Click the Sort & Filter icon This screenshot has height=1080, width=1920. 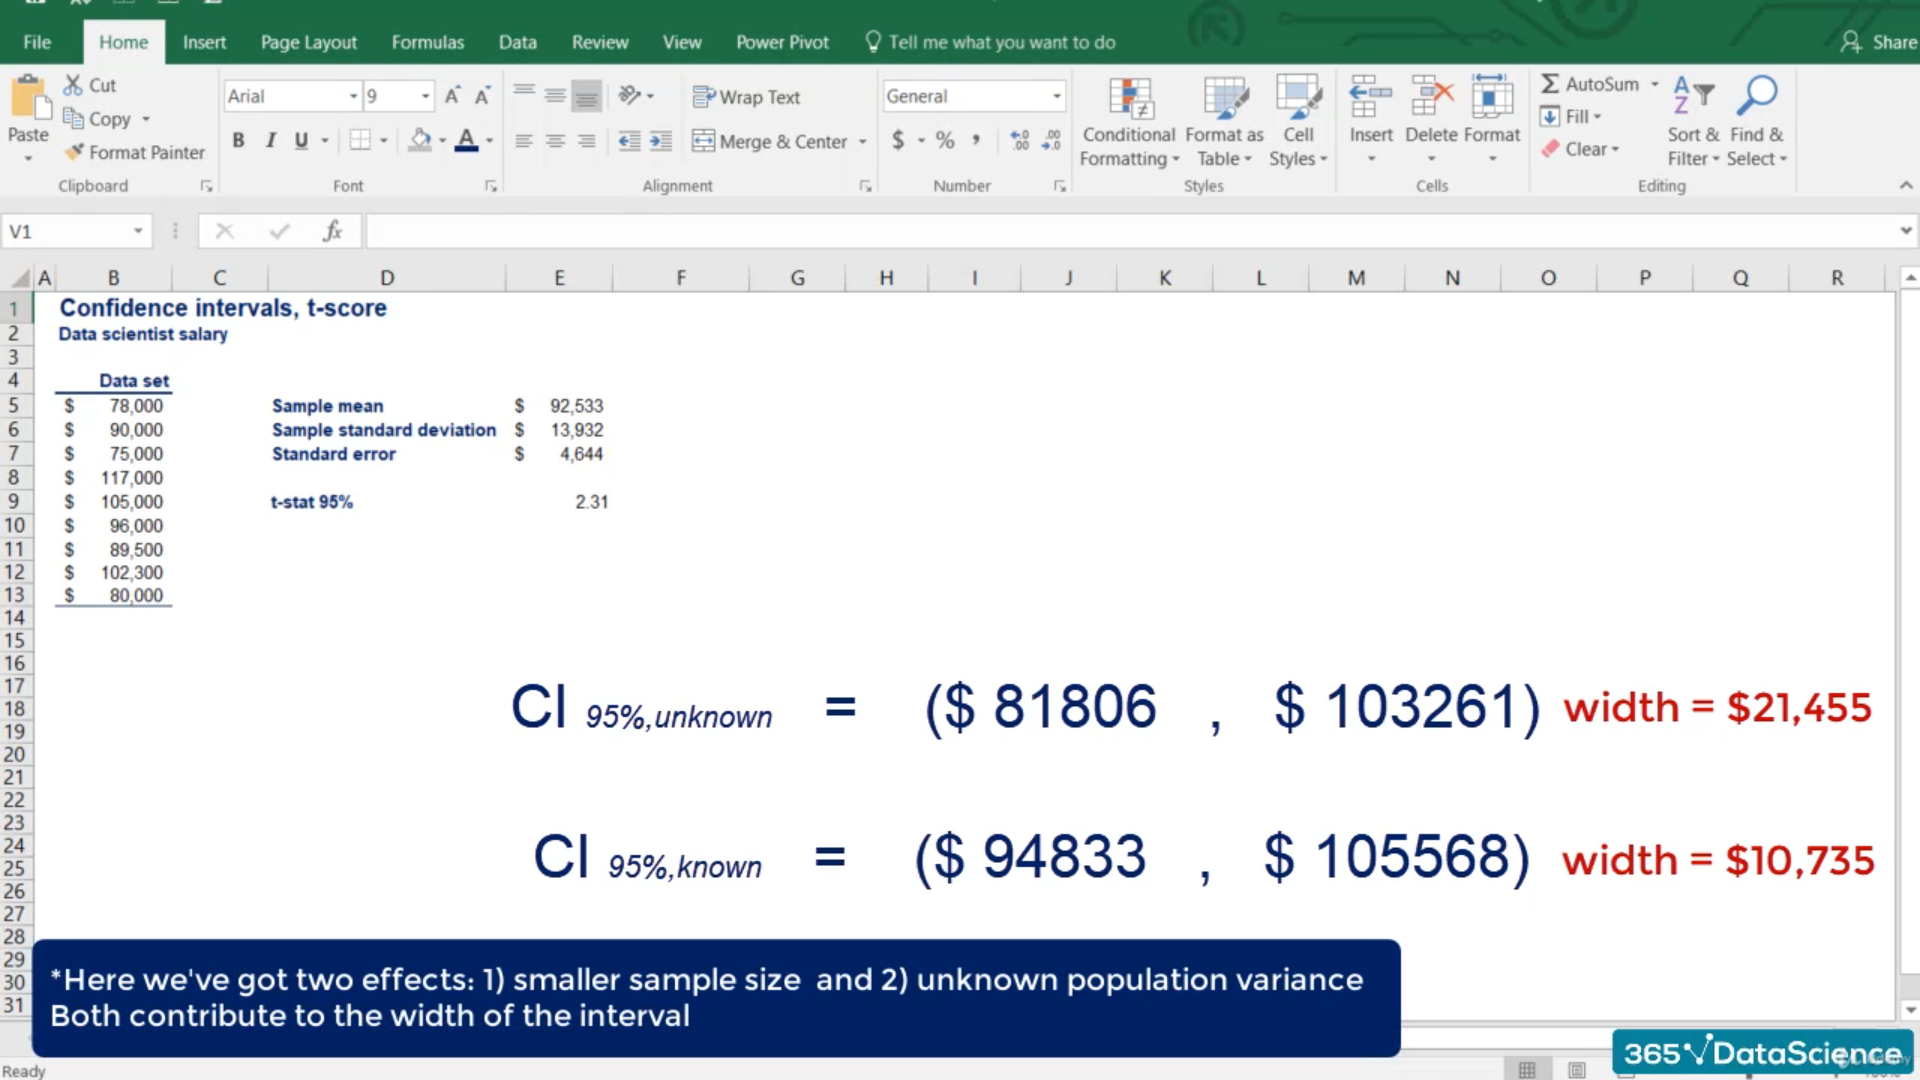pos(1693,97)
